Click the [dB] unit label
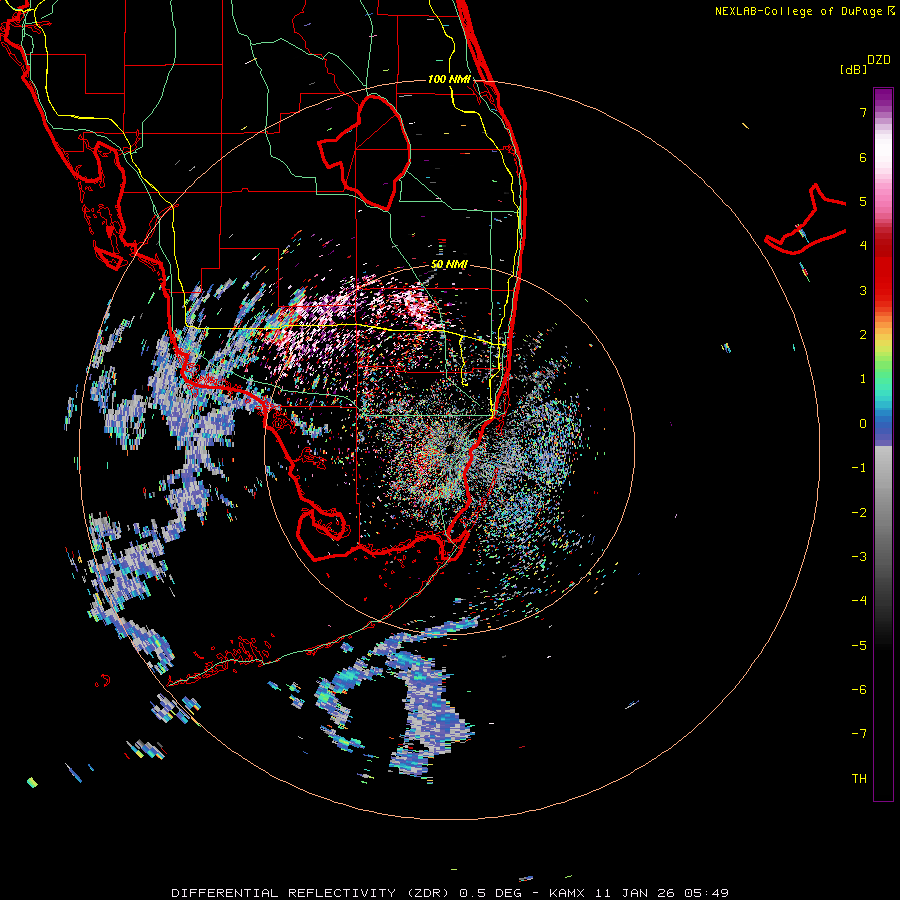The height and width of the screenshot is (900, 900). pos(853,69)
